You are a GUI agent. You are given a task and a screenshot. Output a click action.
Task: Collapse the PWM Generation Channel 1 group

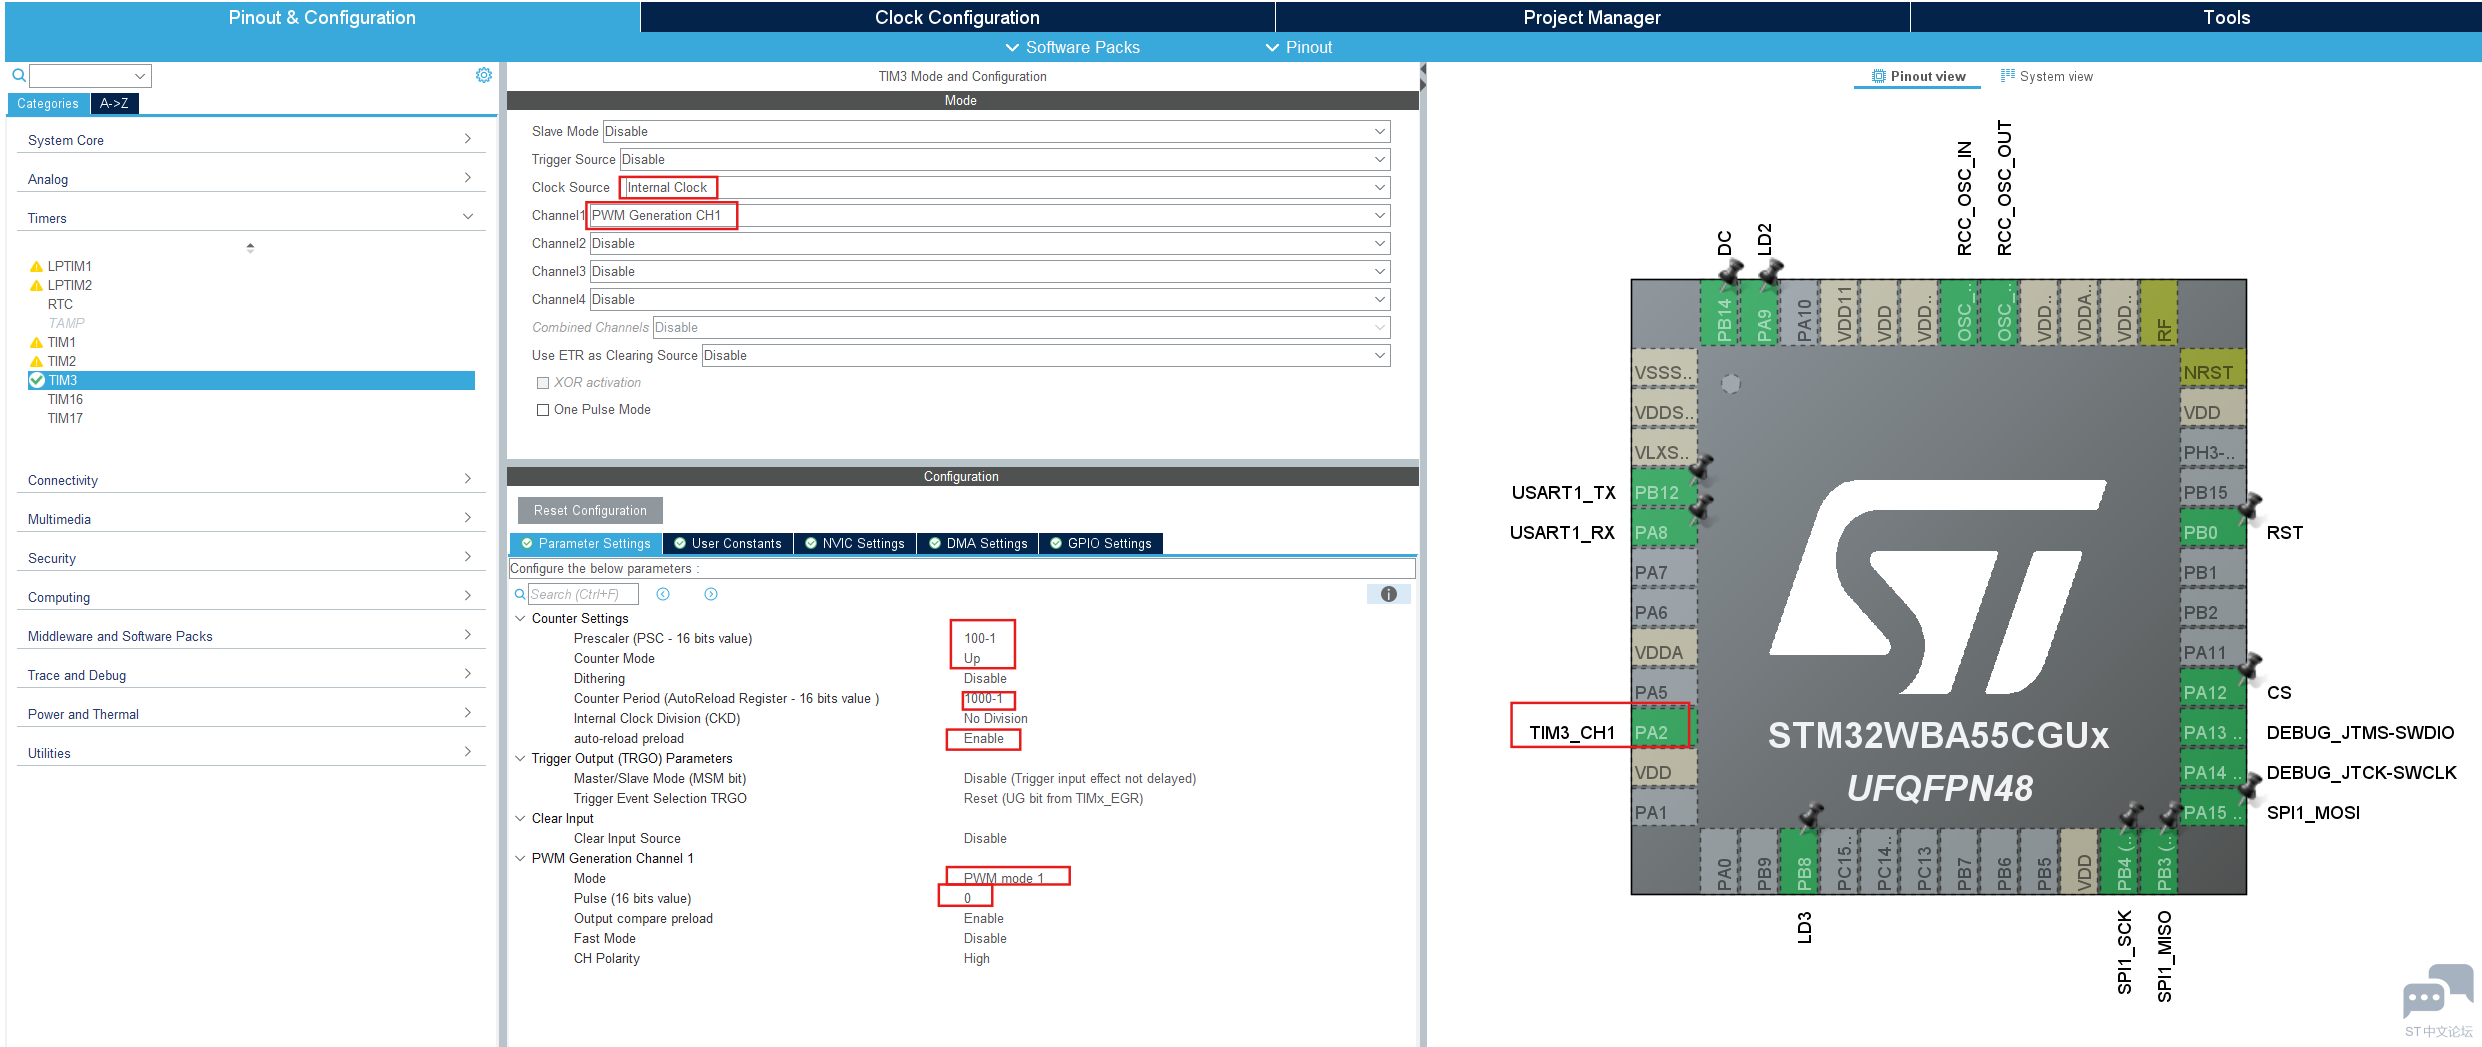pyautogui.click(x=520, y=859)
